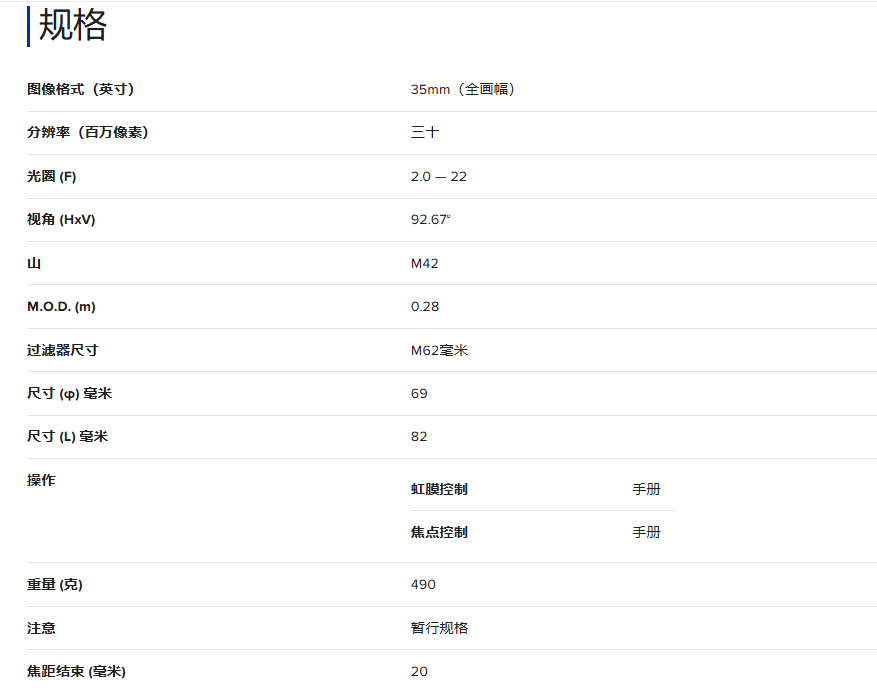Image resolution: width=877 pixels, height=691 pixels.
Task: Select the 光圈 (F) label
Action: pyautogui.click(x=51, y=177)
